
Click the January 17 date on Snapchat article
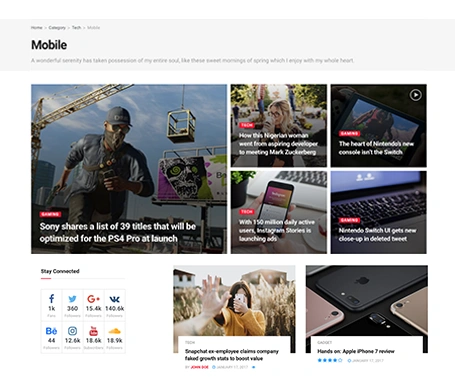[232, 367]
